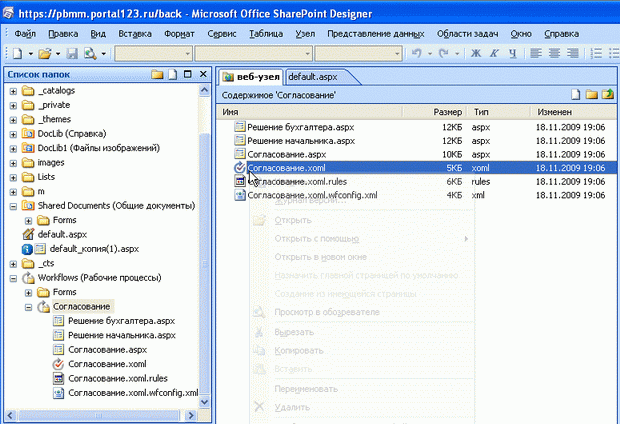Screen dimensions: 620x424
Task: Sort files by the Размер column header
Action: pos(447,112)
